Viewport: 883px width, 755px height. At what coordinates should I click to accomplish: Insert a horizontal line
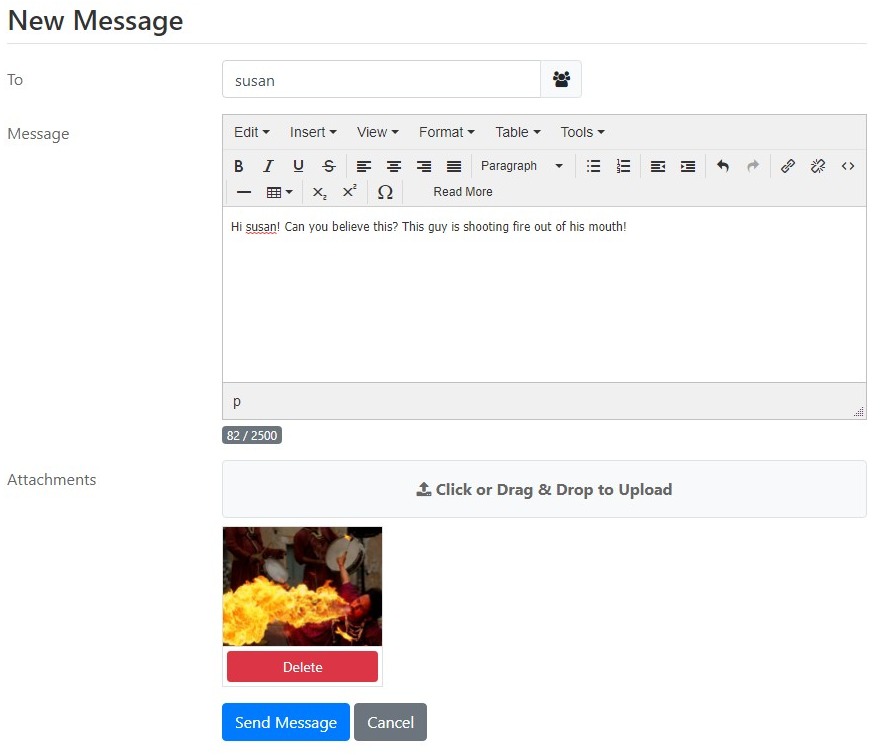pyautogui.click(x=244, y=193)
